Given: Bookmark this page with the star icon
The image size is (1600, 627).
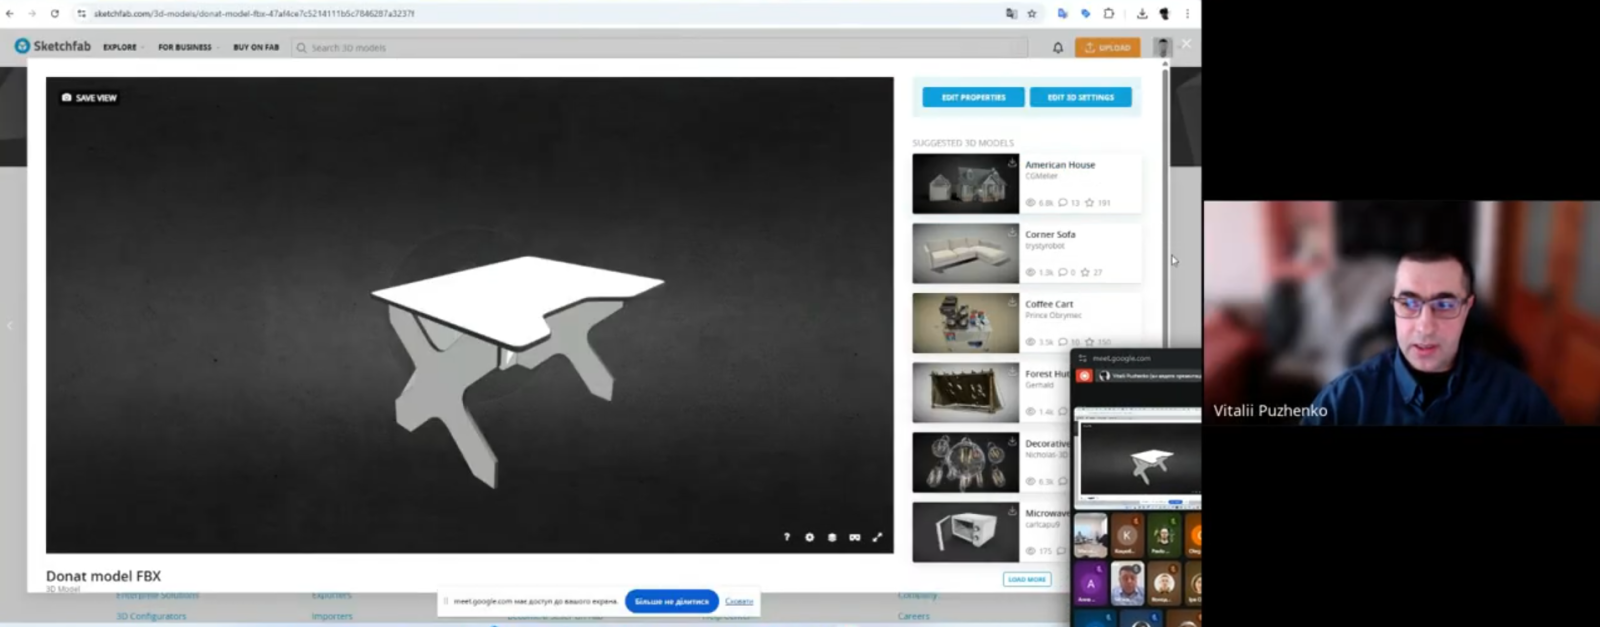Looking at the screenshot, I should coord(1032,14).
